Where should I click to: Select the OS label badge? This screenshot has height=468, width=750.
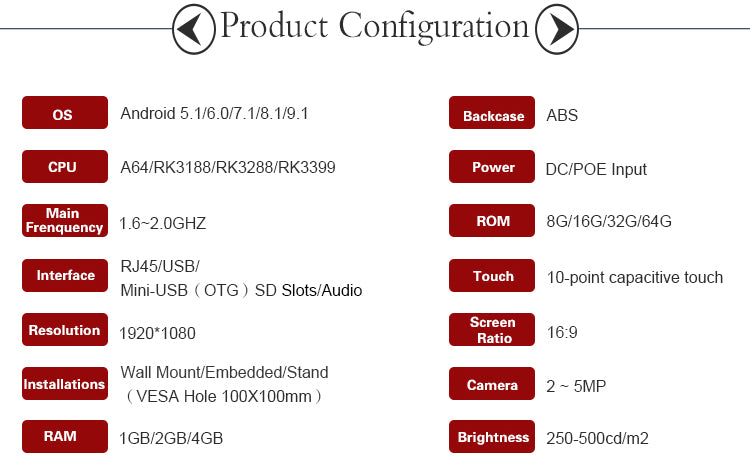pos(65,112)
